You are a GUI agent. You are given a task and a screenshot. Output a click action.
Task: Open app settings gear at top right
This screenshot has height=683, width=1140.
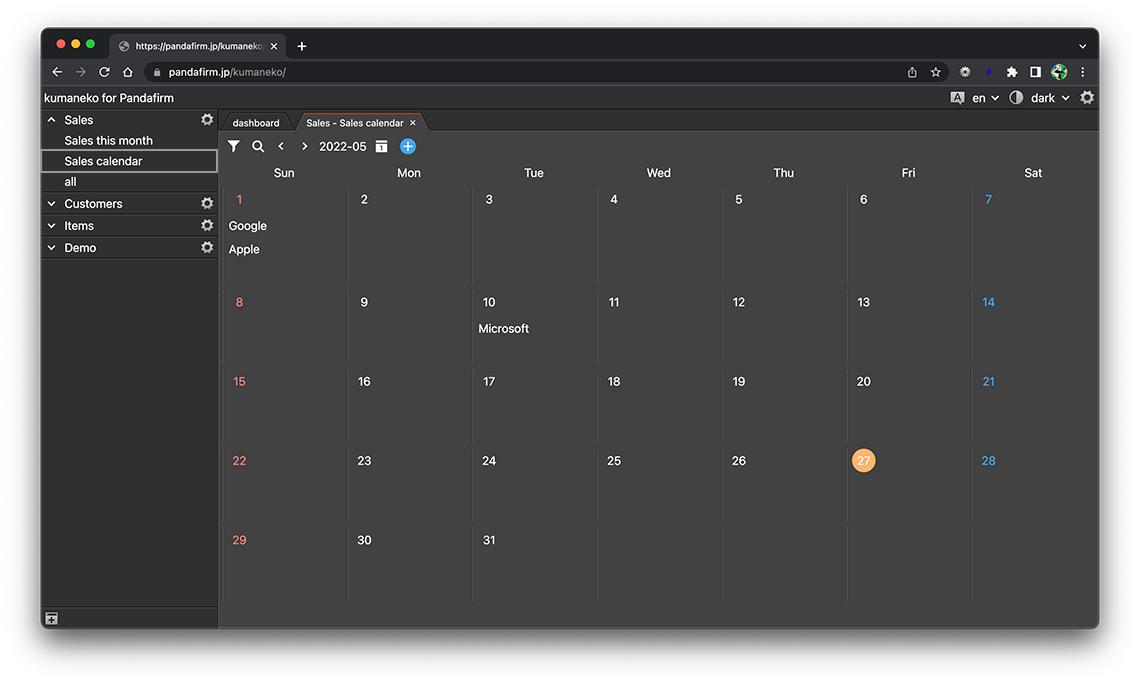1087,98
